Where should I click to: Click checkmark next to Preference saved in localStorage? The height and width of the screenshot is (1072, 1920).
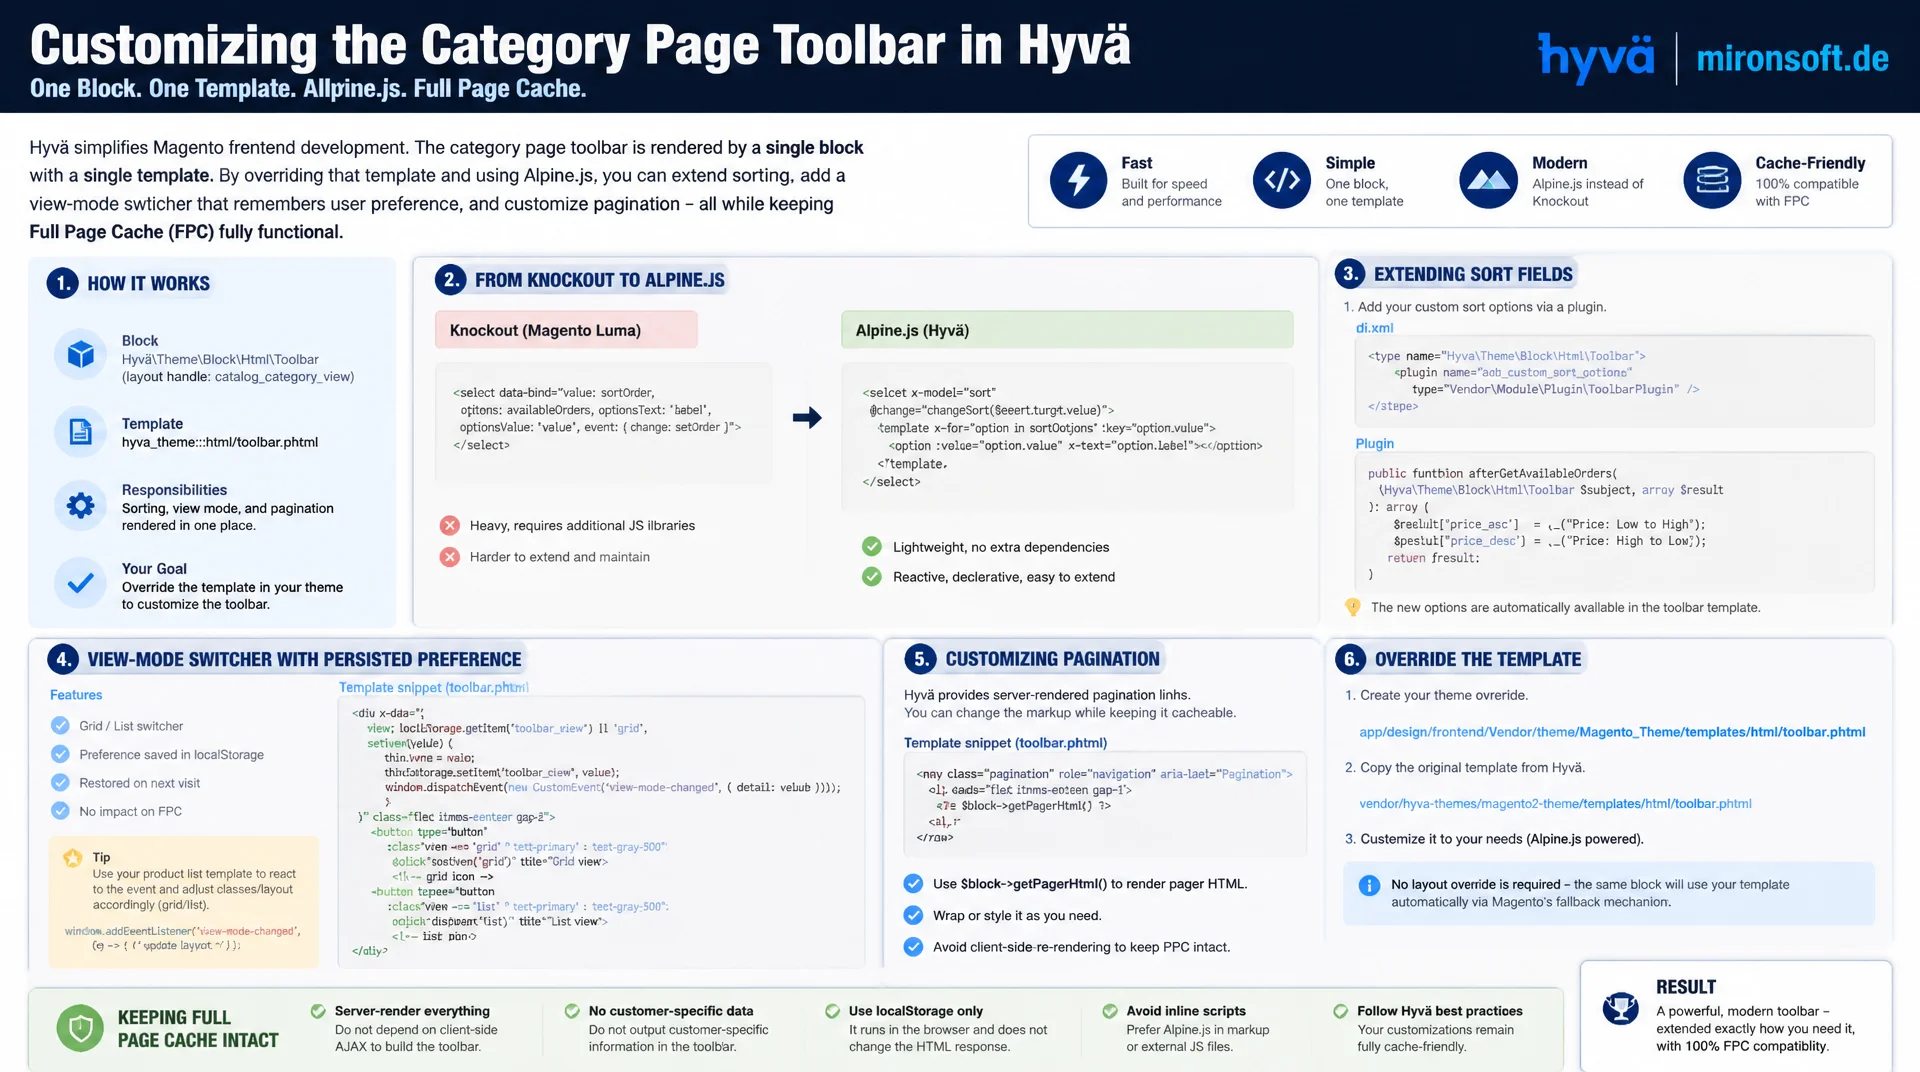point(60,754)
